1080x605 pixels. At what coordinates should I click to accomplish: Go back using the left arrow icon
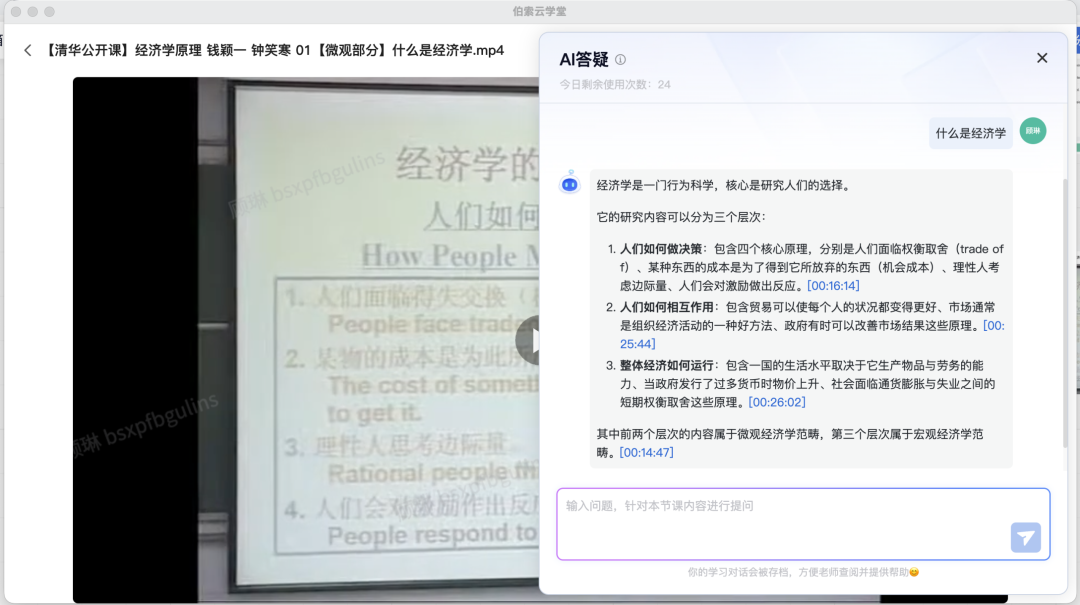pyautogui.click(x=28, y=50)
